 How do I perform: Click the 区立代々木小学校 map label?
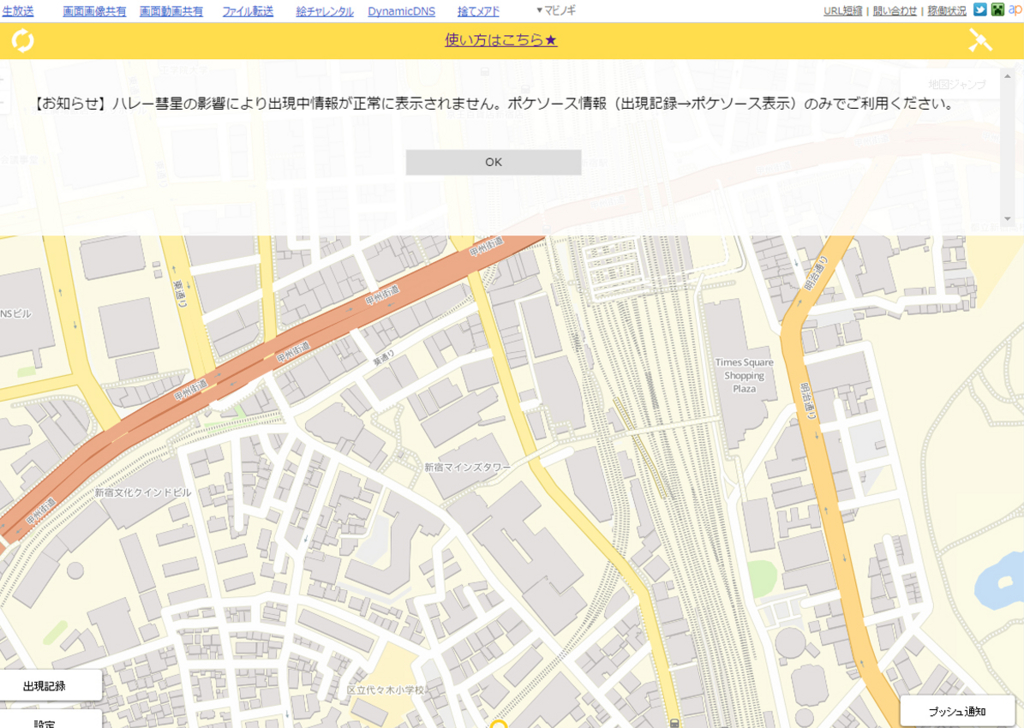pyautogui.click(x=385, y=690)
